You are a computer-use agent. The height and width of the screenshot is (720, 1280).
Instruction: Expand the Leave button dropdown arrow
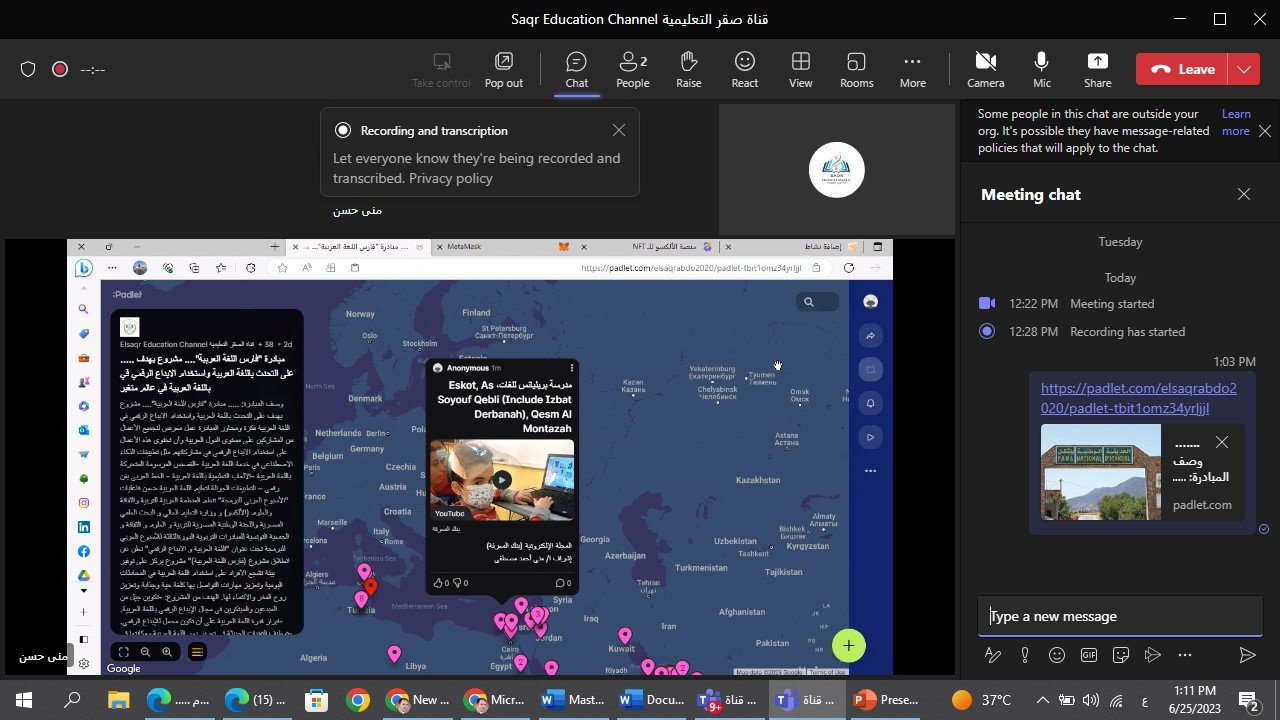[1244, 69]
